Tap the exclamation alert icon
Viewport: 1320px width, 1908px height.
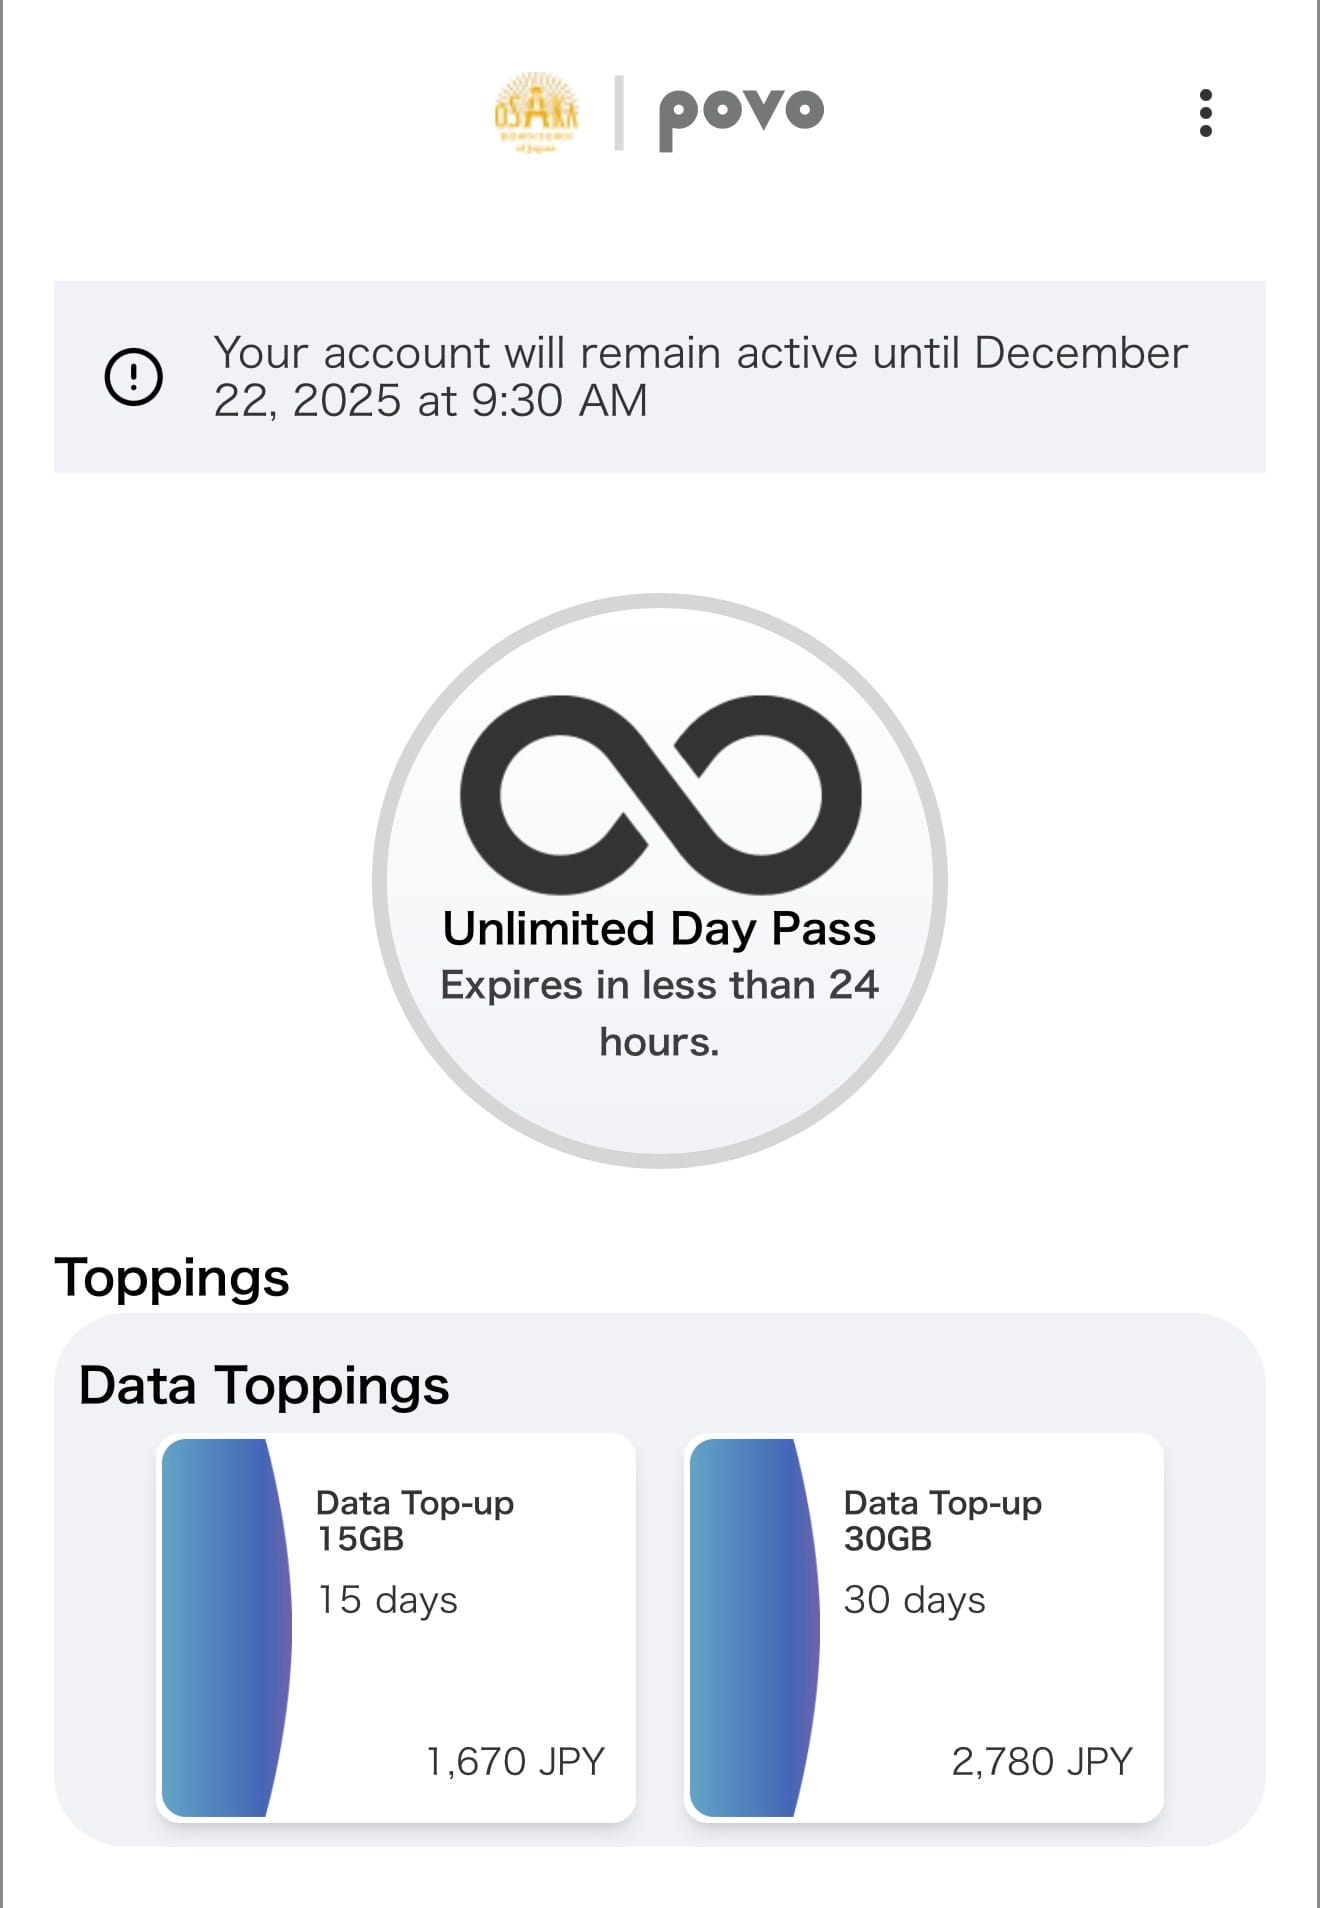coord(134,377)
